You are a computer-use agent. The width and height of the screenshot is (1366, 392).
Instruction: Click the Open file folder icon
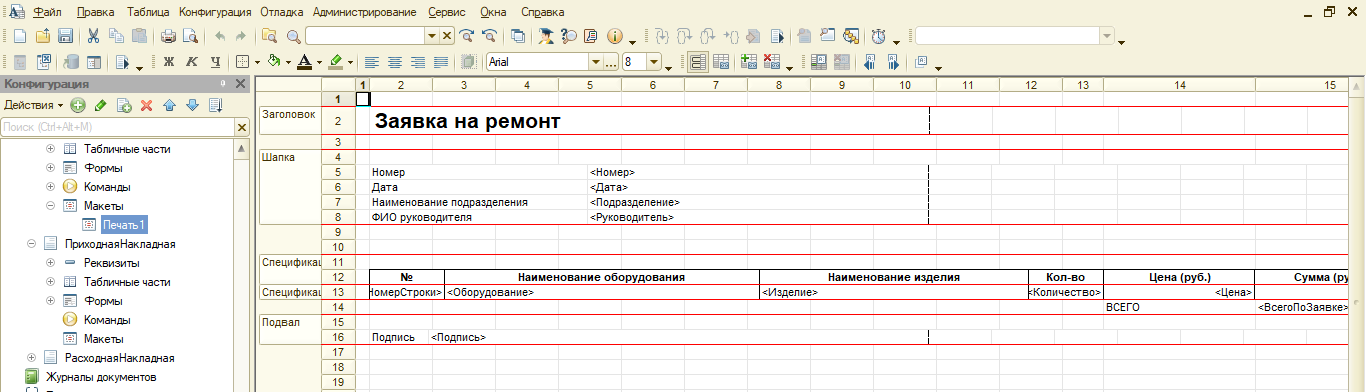point(43,36)
